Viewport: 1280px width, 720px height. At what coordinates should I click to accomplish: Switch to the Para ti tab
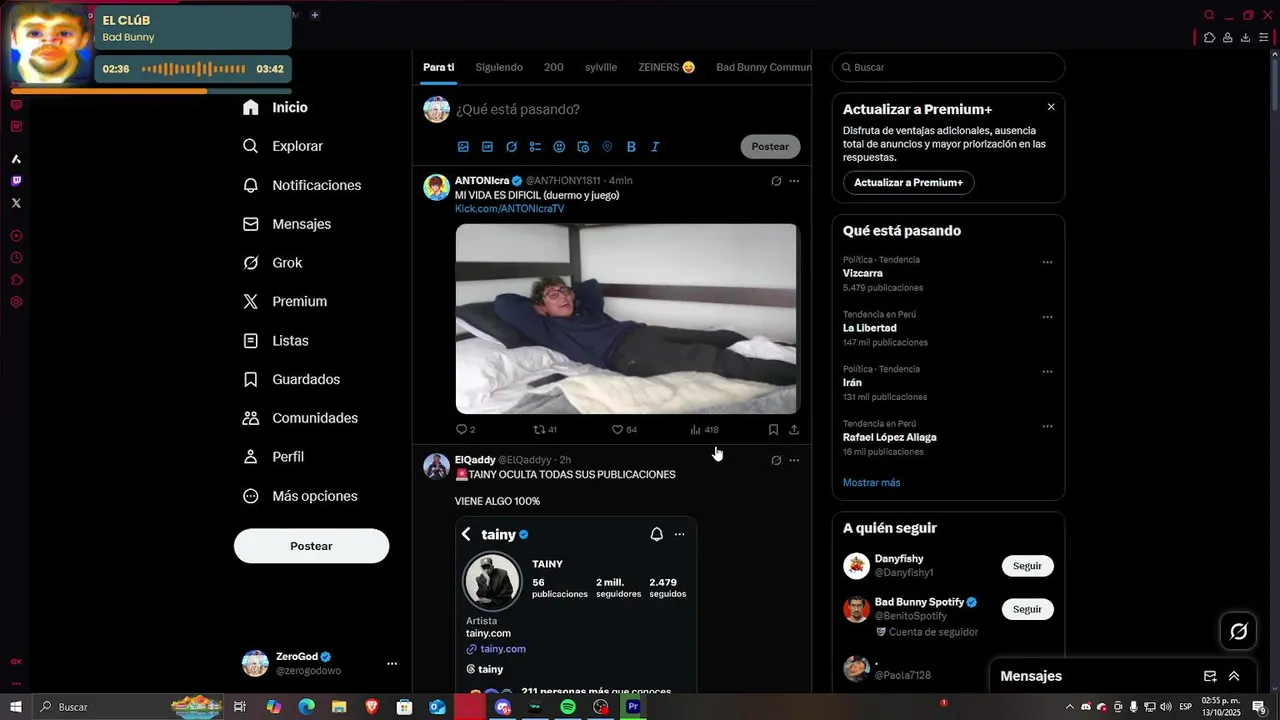tap(438, 67)
